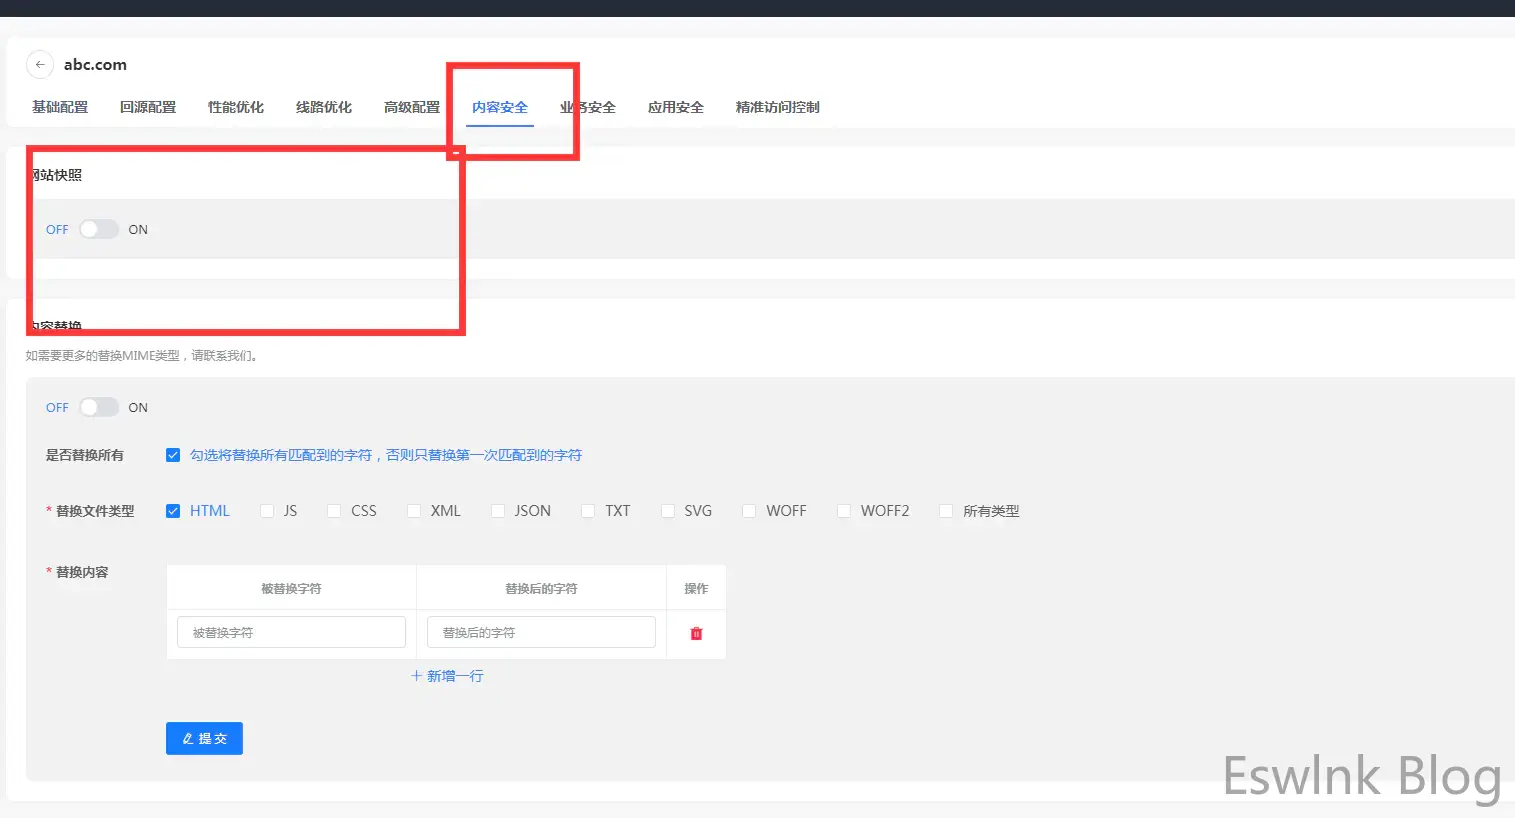Check the JS file type checkbox
1515x818 pixels.
point(267,511)
